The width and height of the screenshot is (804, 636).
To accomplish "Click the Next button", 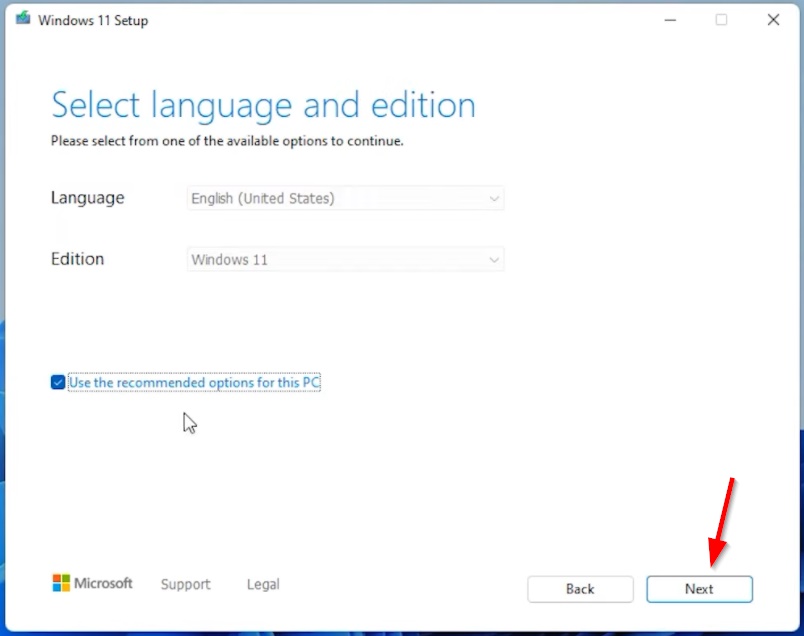I will [x=699, y=589].
